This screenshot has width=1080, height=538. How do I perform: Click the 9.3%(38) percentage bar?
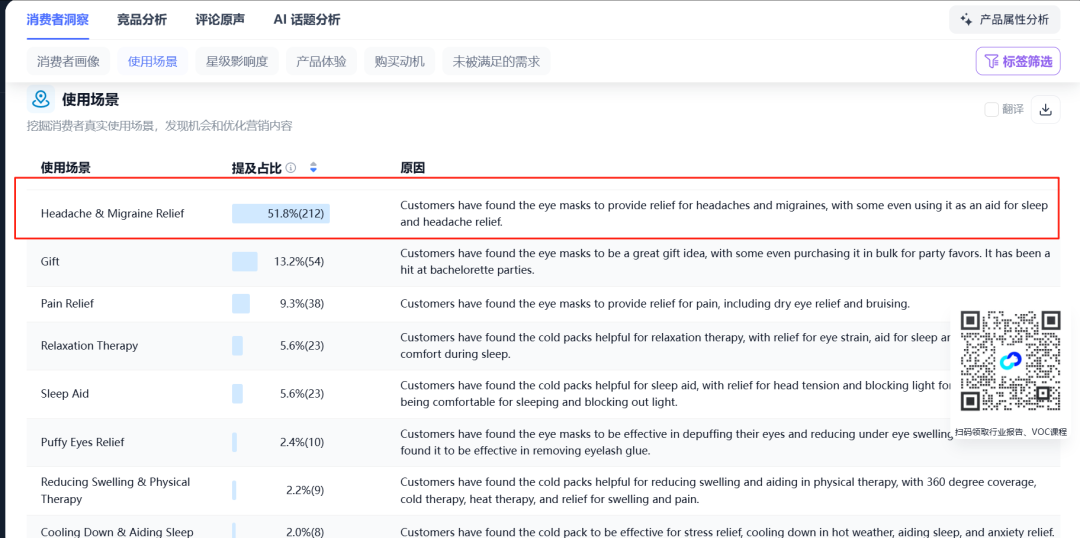(x=241, y=303)
